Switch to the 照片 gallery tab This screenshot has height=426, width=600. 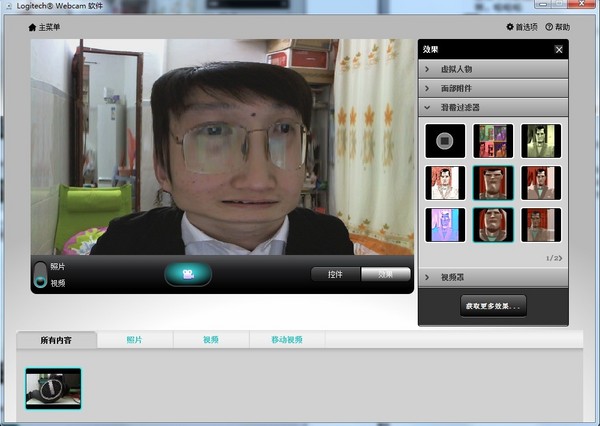point(135,340)
